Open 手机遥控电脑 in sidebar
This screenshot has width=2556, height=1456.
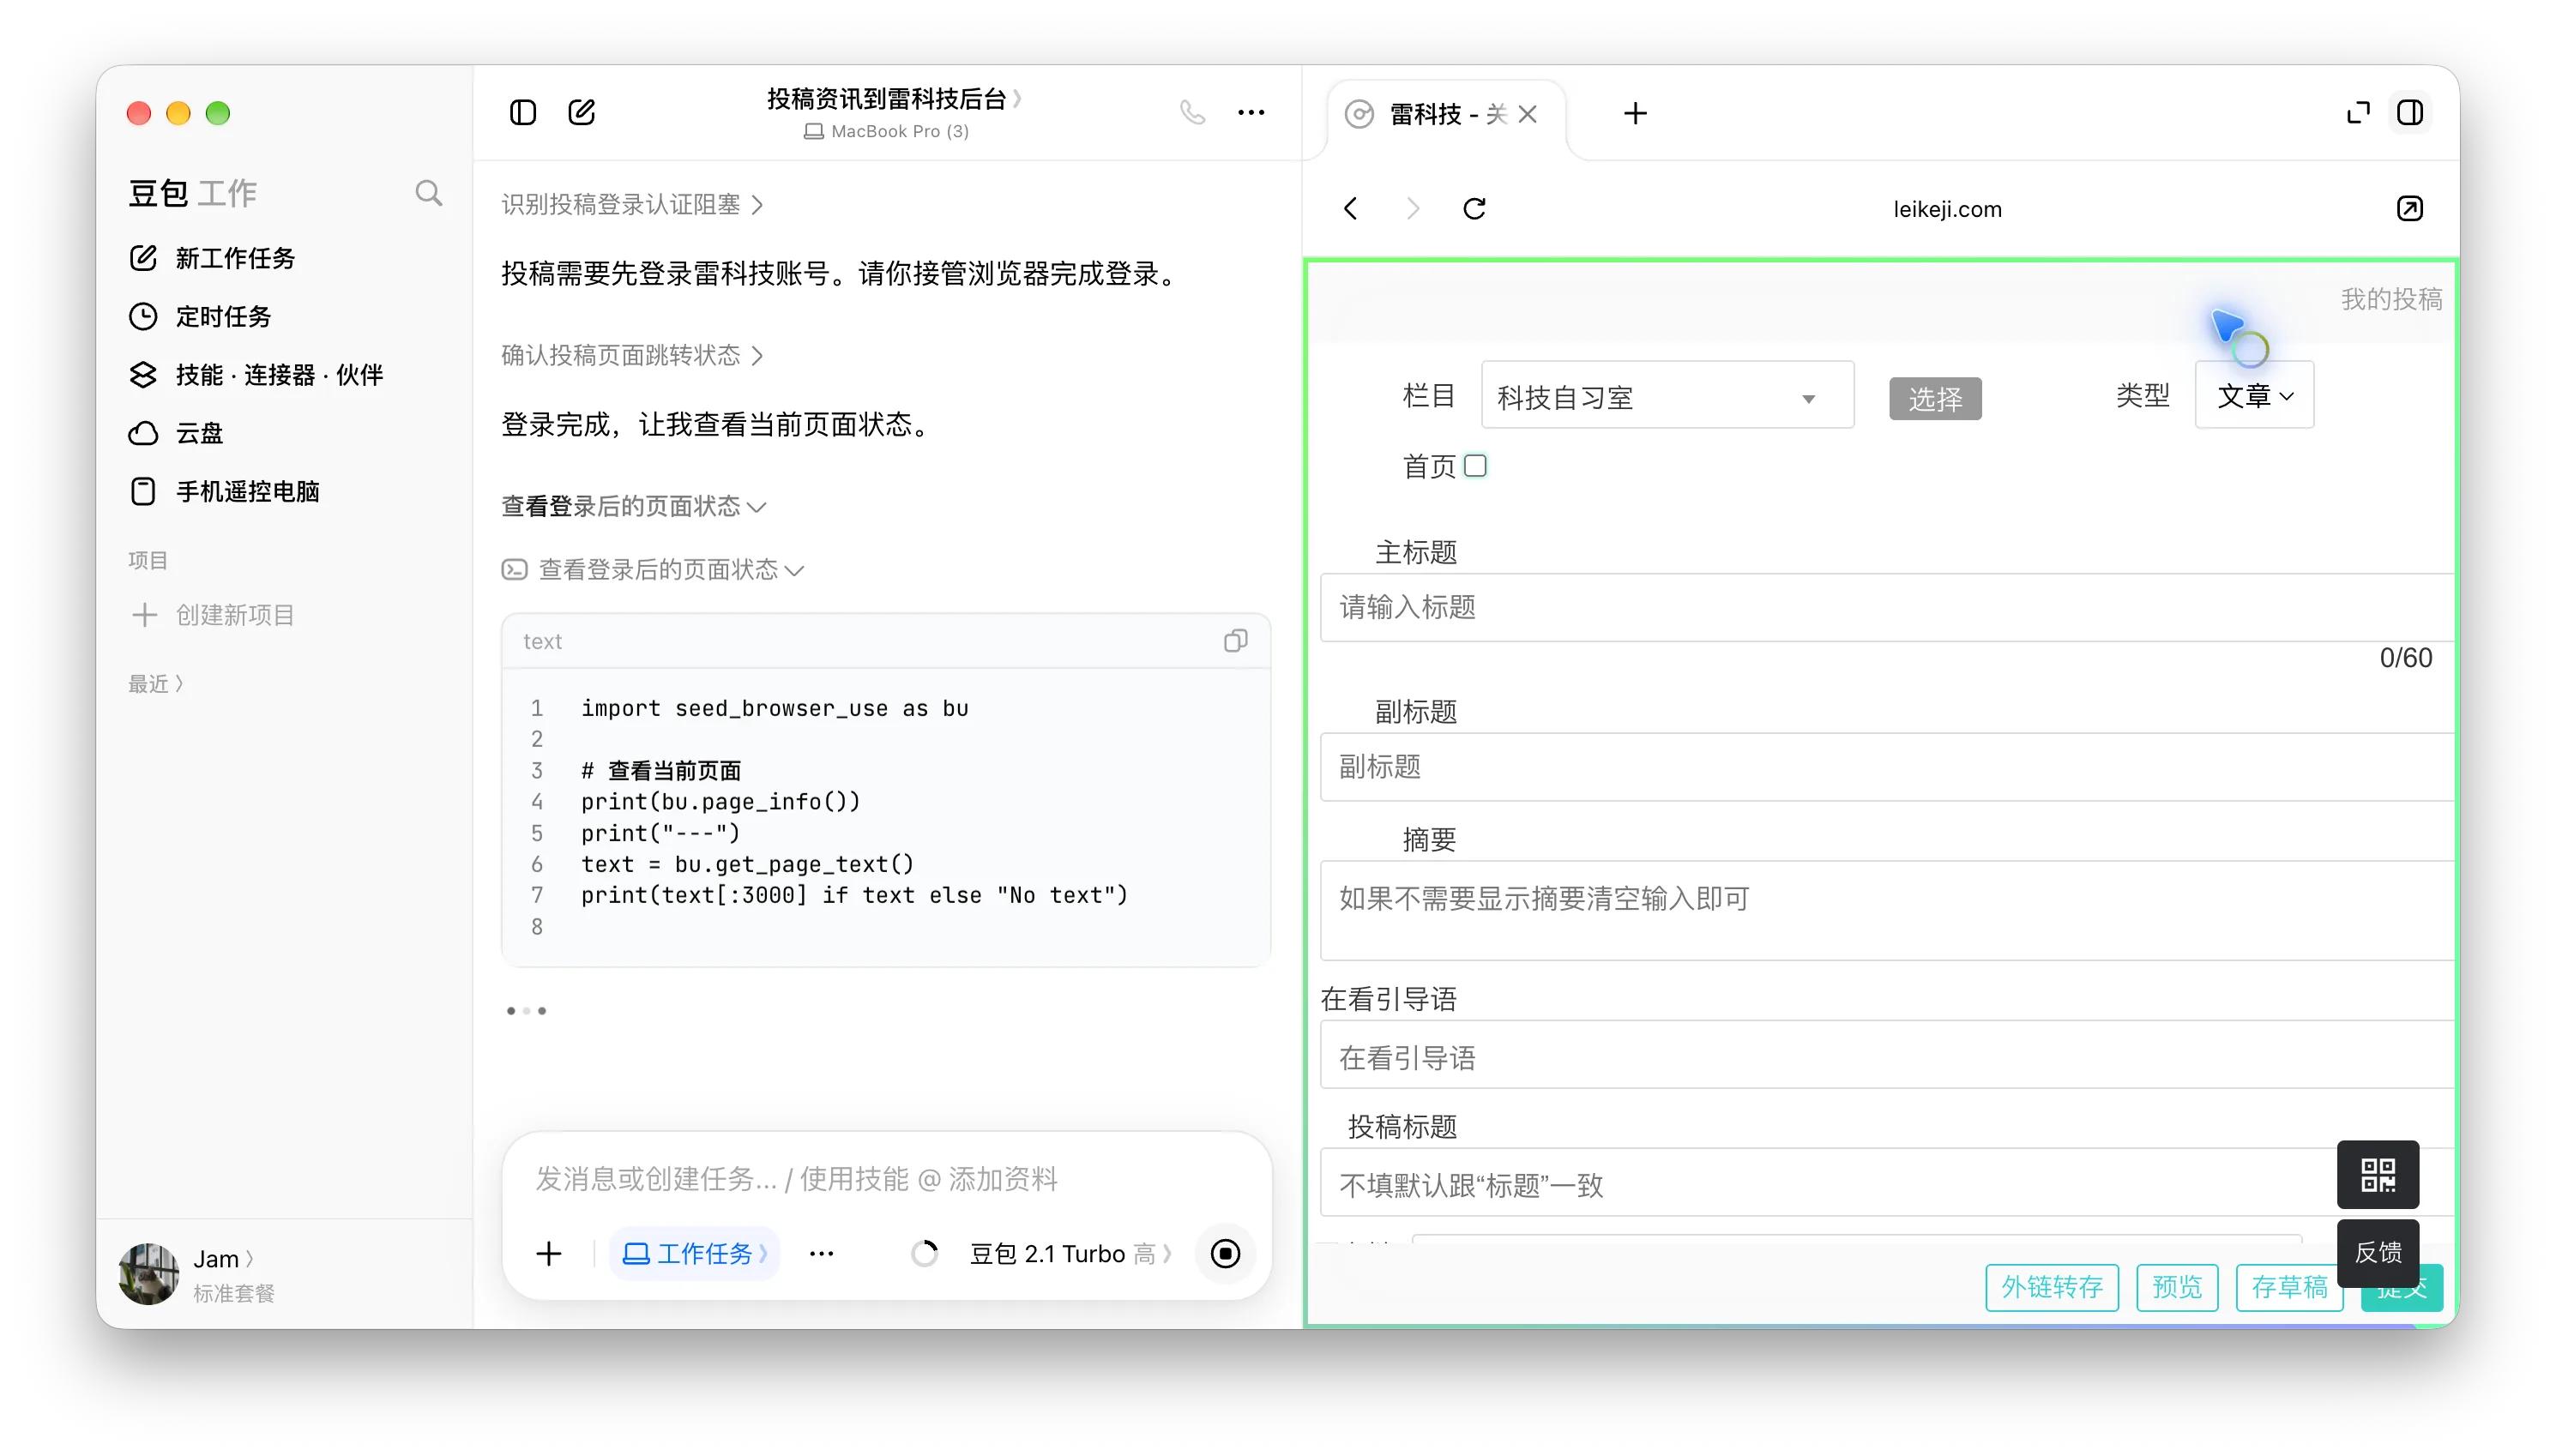point(224,491)
